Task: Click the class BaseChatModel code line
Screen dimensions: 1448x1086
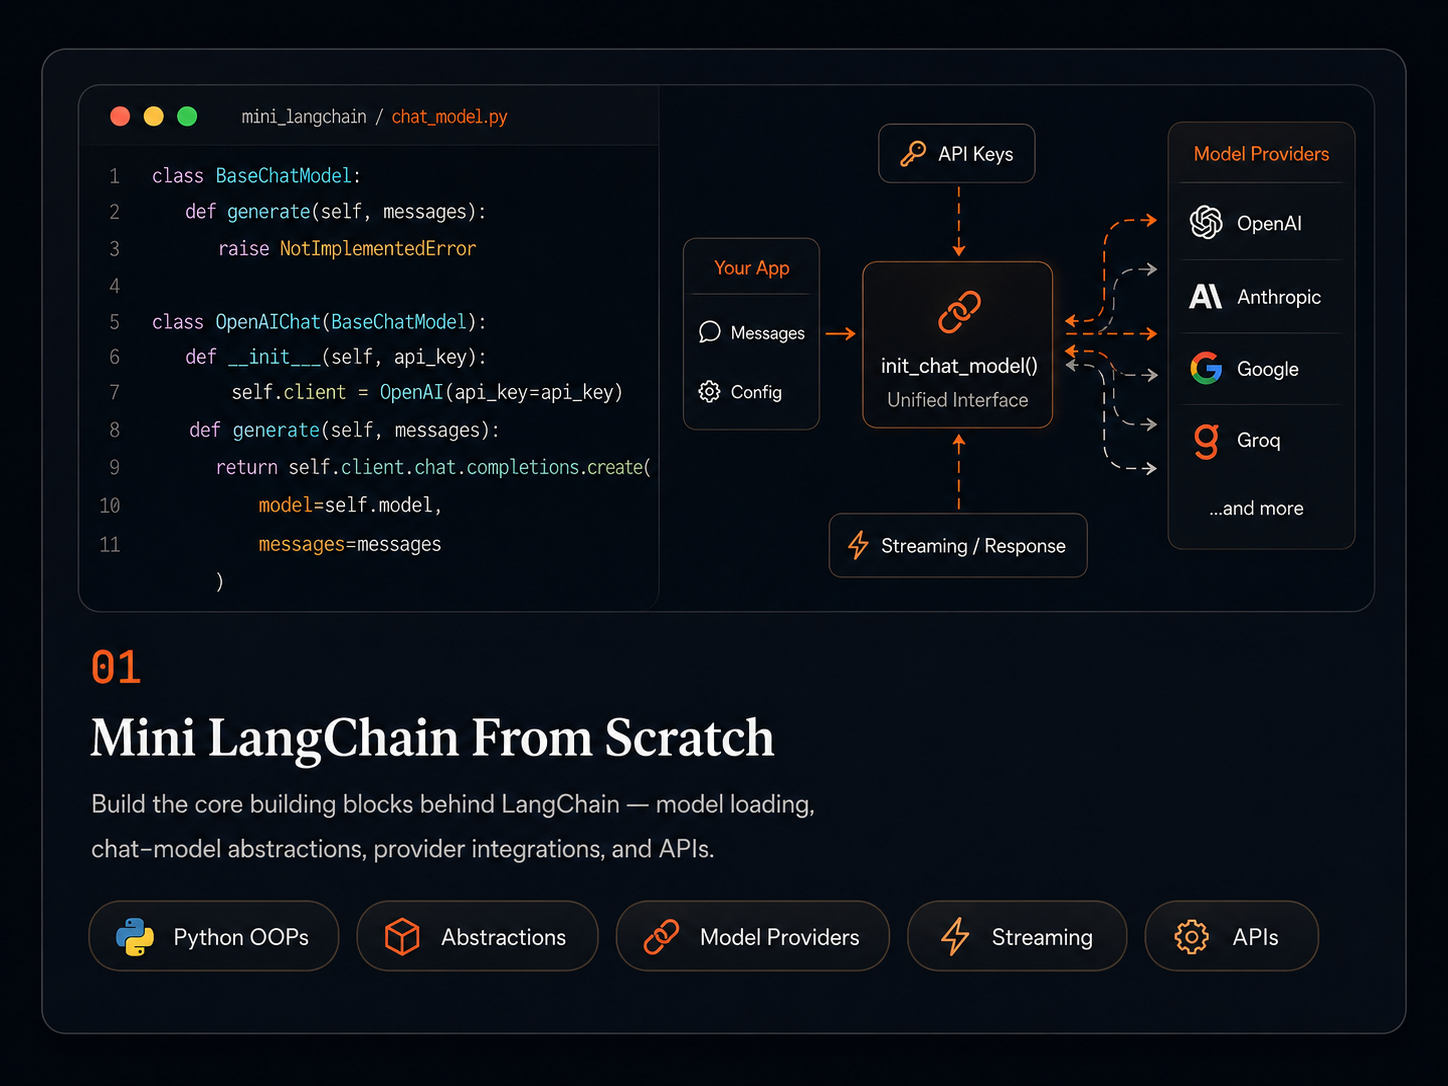Action: tap(256, 176)
